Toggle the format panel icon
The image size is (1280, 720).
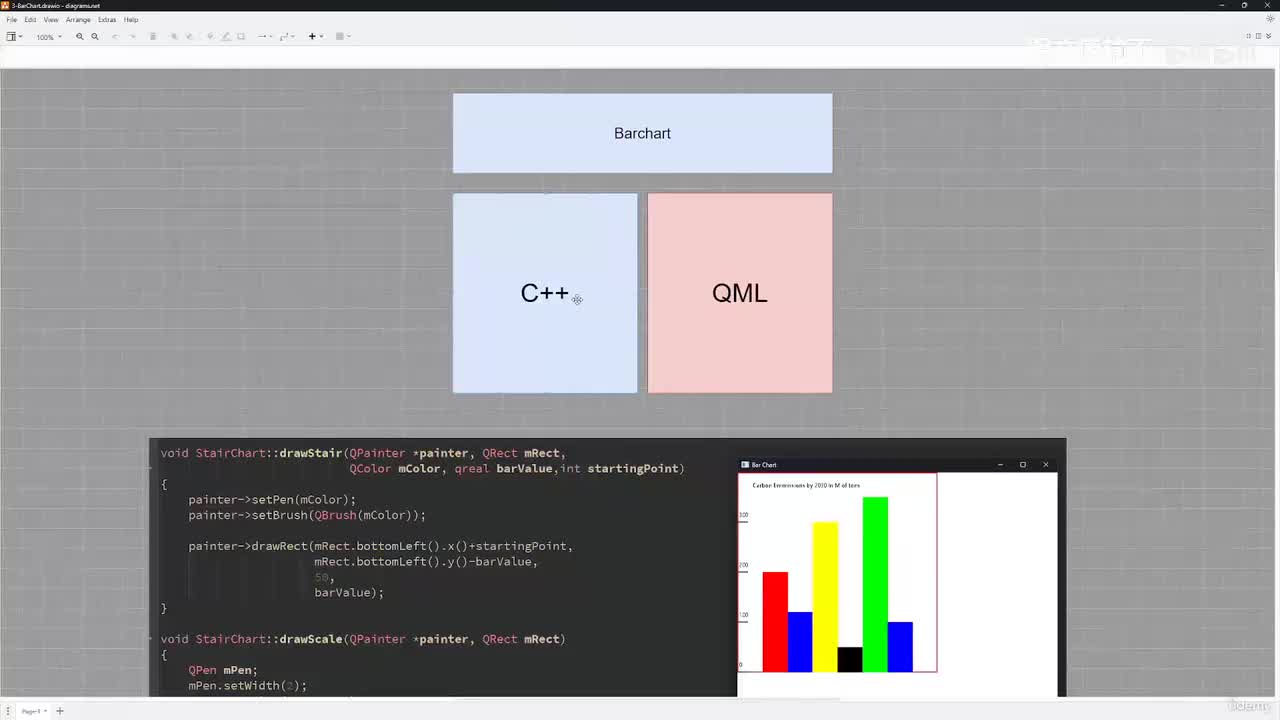tap(1258, 36)
